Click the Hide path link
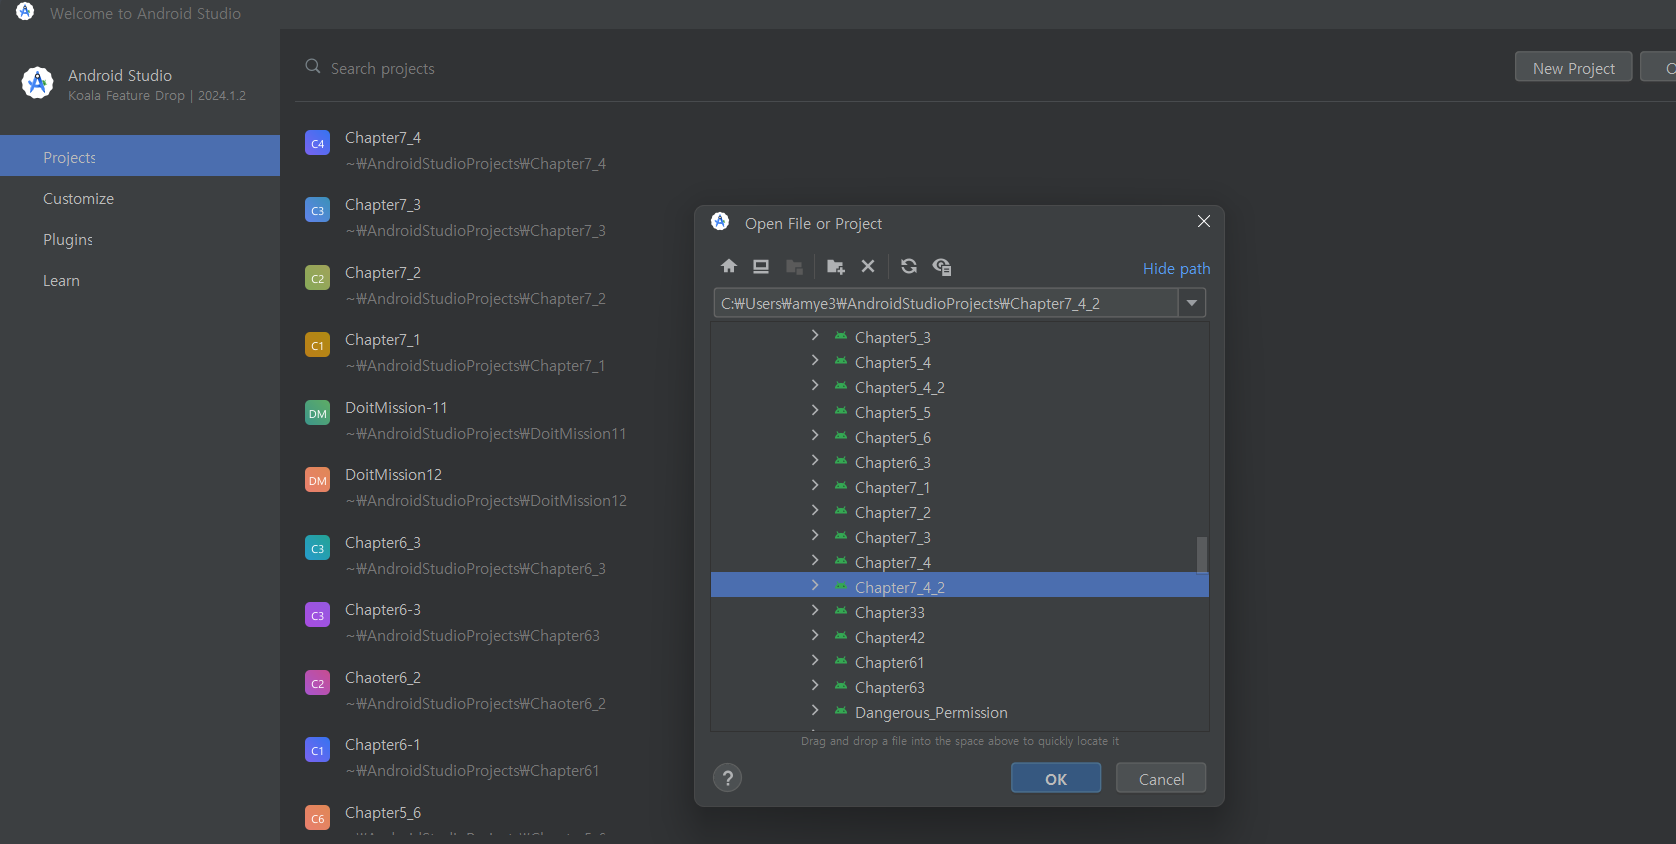 click(x=1176, y=268)
